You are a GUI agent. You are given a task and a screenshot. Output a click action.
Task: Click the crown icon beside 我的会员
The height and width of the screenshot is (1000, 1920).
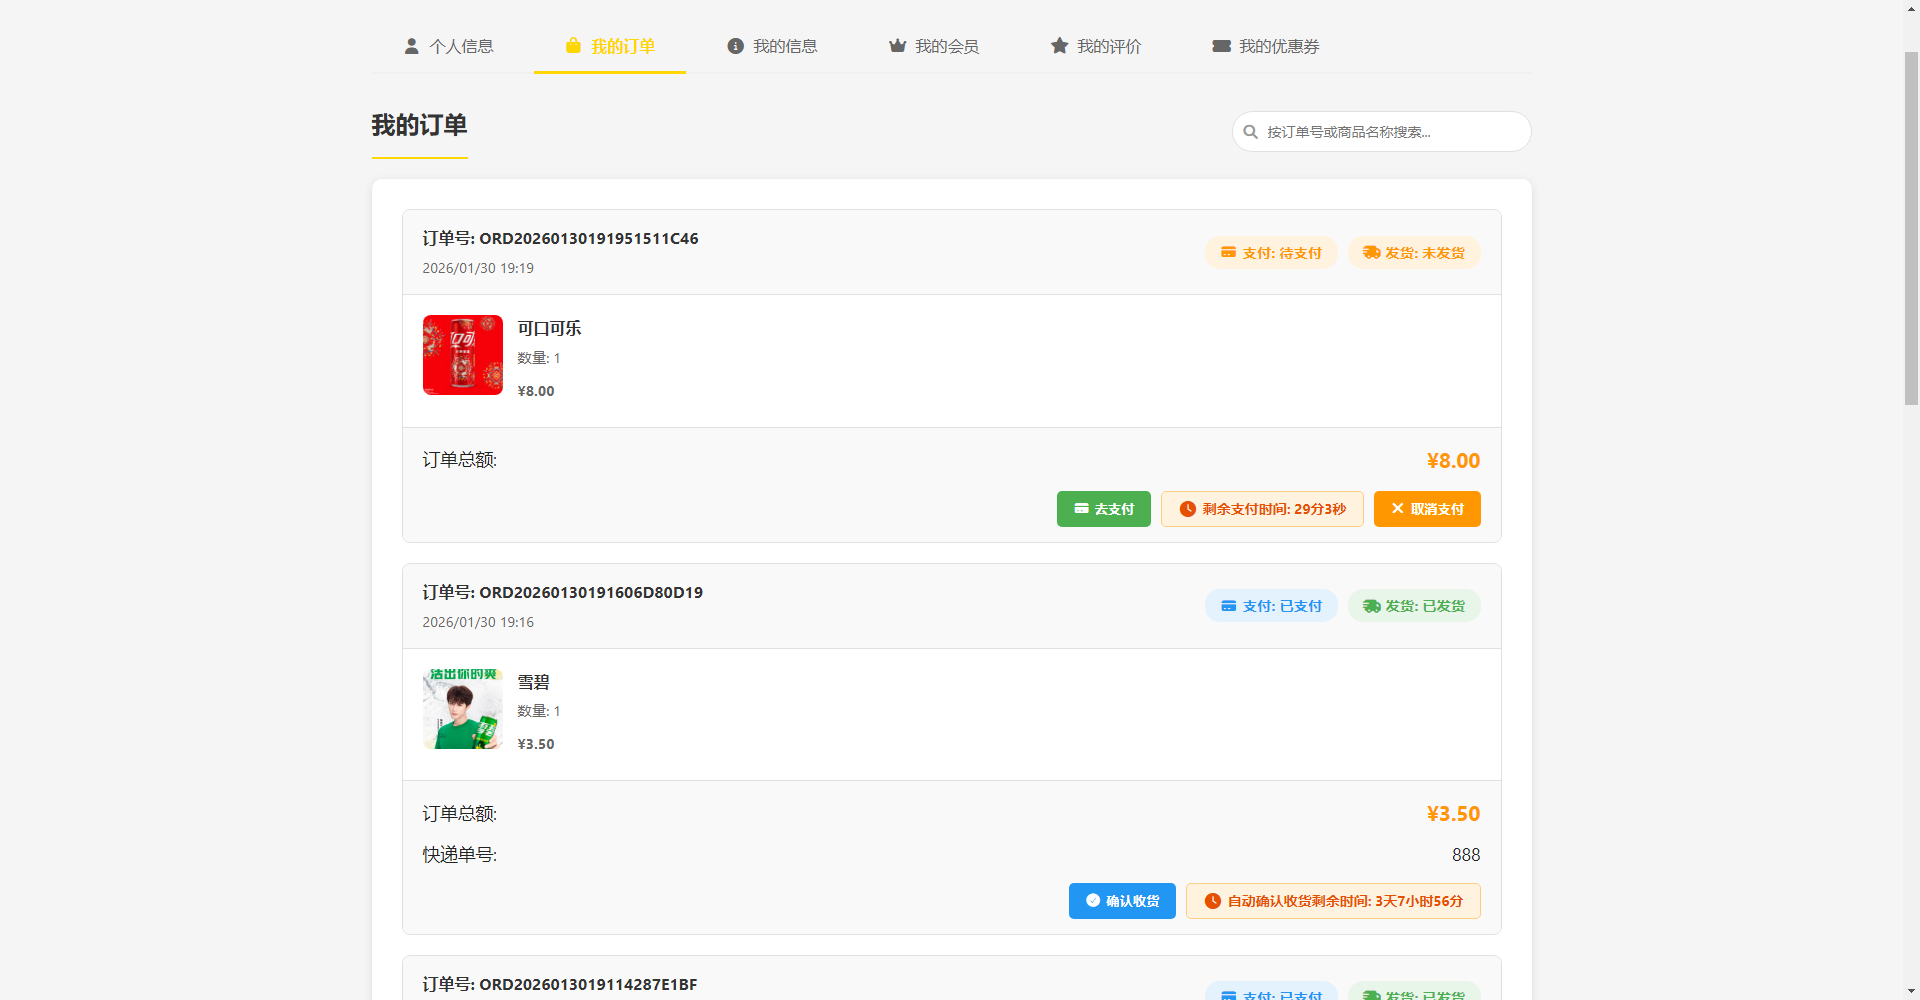point(897,46)
